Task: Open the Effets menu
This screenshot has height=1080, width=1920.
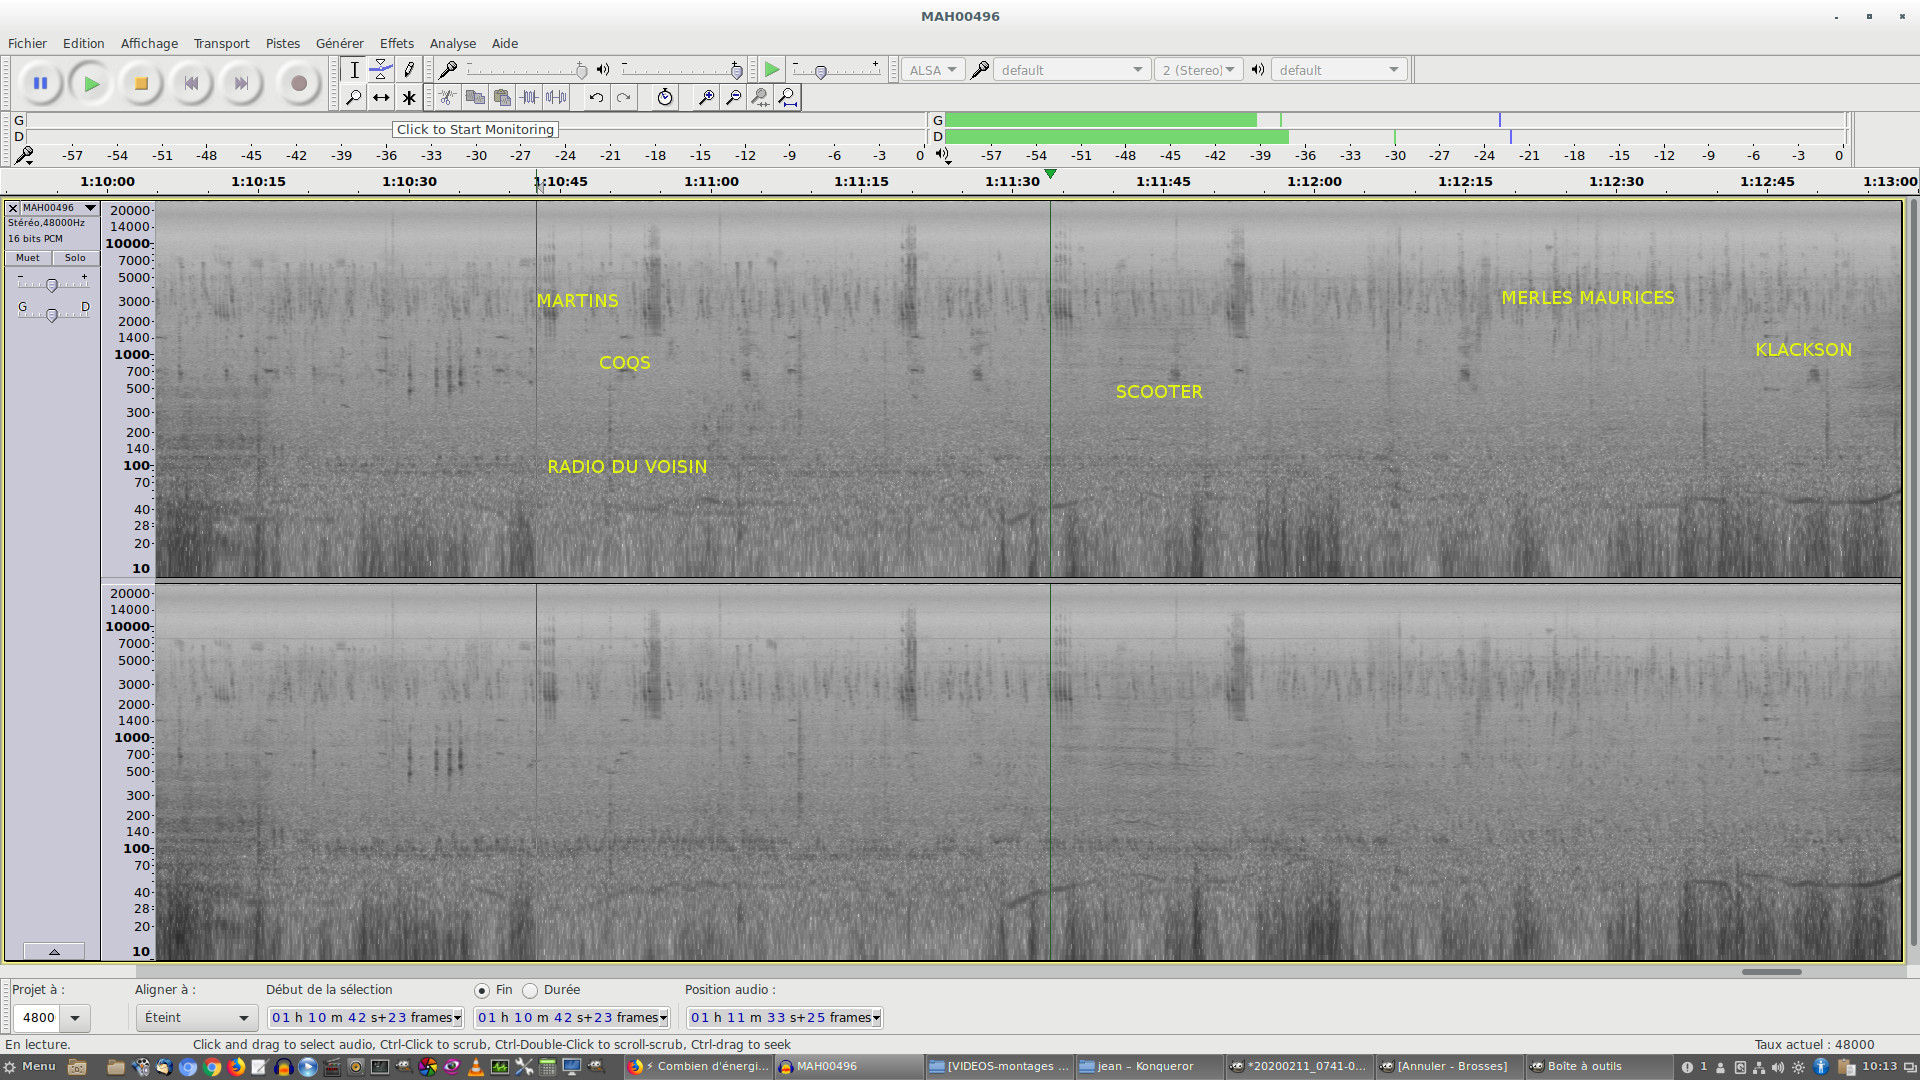Action: pyautogui.click(x=396, y=43)
